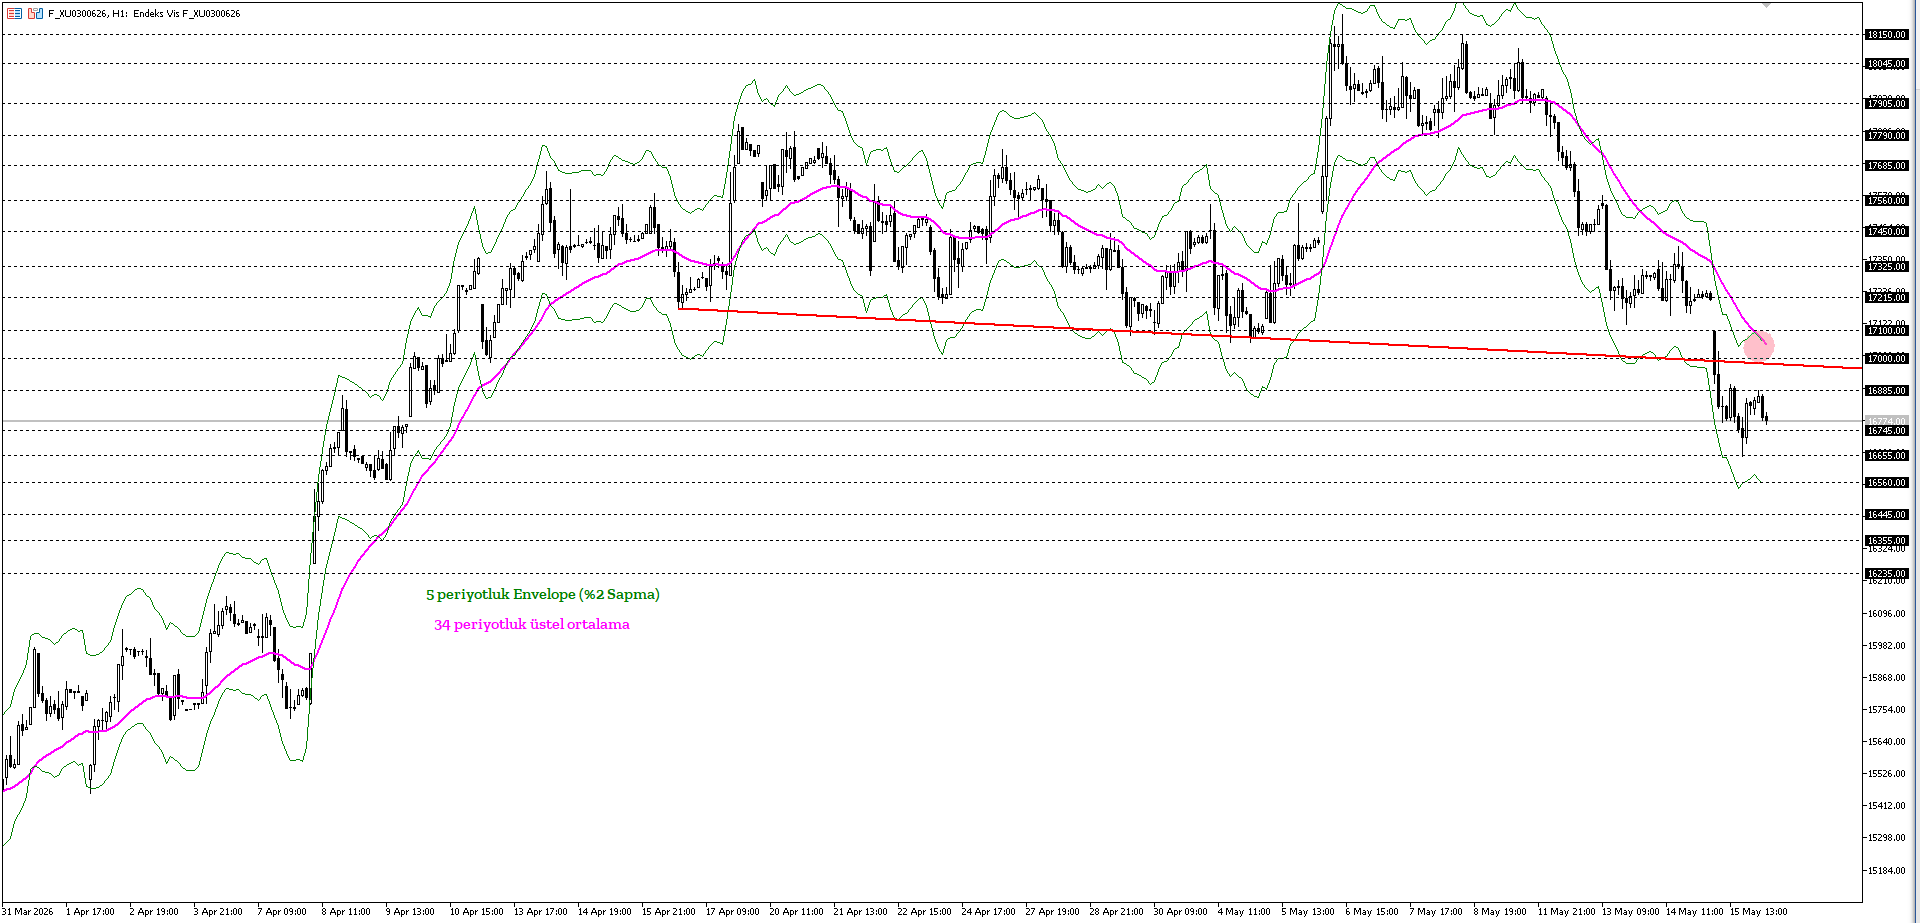
Task: Click the '31 Mar 2026' time axis label
Action: point(29,912)
